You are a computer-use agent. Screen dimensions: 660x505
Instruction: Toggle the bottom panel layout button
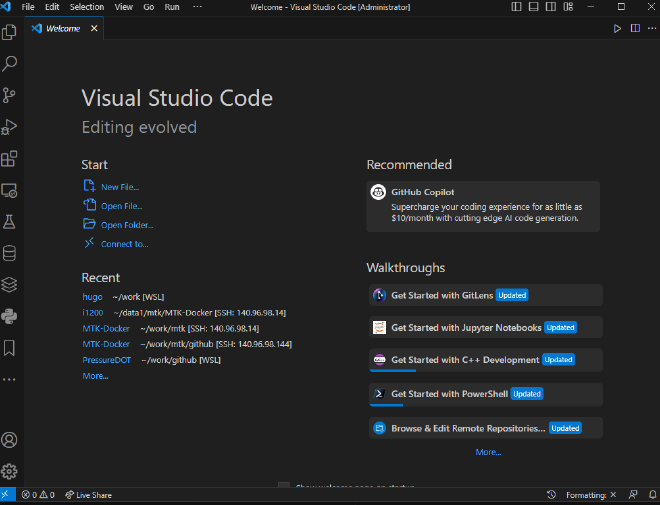533,7
